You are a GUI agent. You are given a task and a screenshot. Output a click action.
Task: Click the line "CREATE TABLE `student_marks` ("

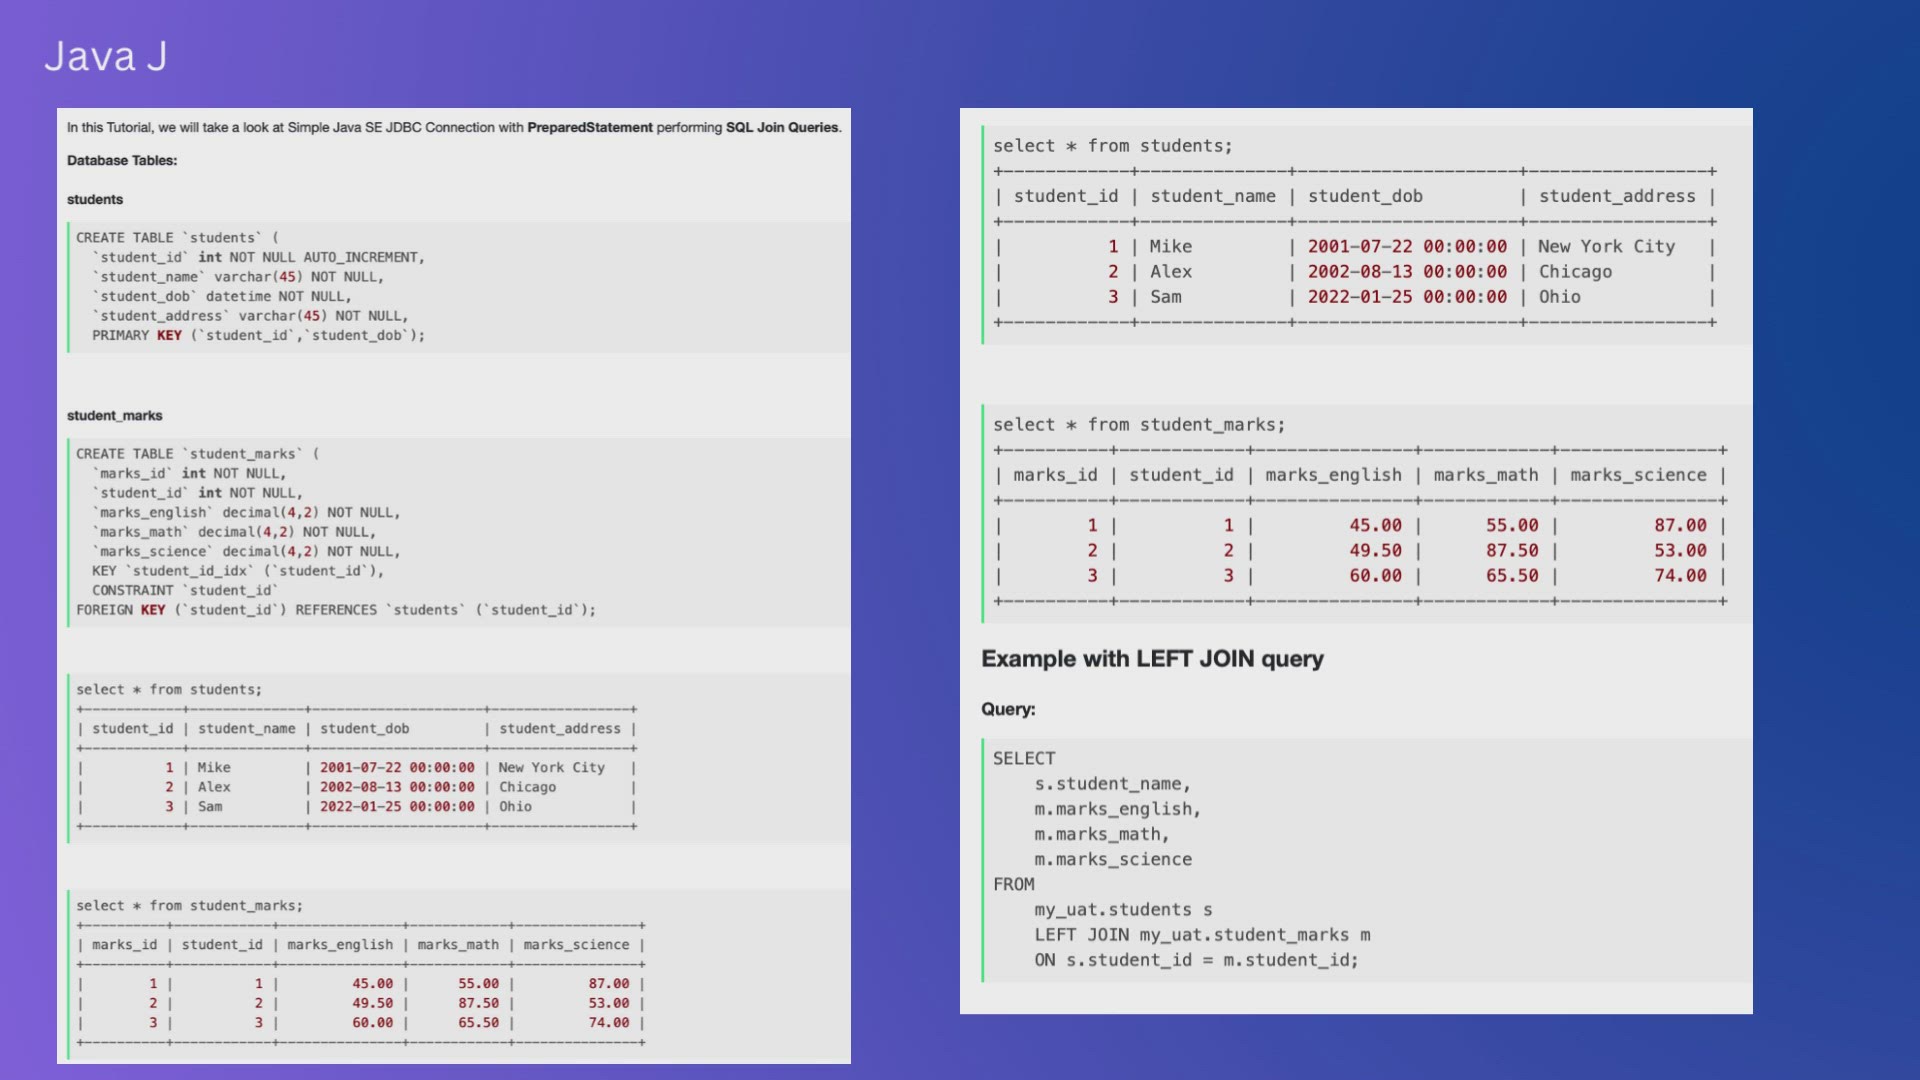(198, 454)
